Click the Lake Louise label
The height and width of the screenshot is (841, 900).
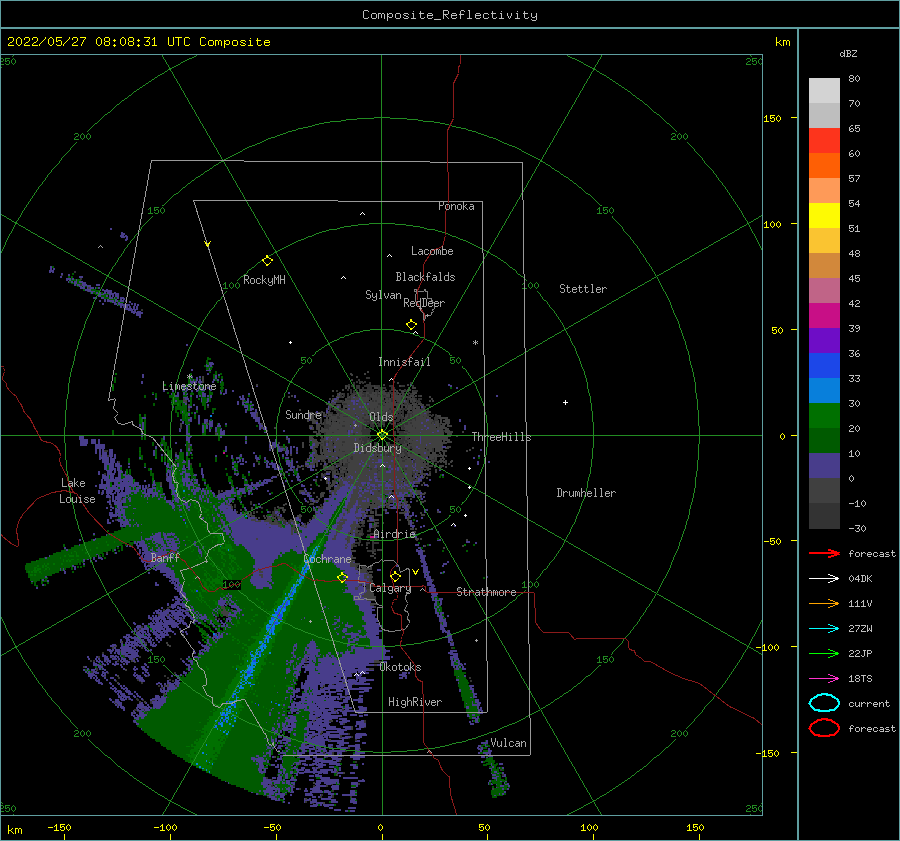coord(77,491)
